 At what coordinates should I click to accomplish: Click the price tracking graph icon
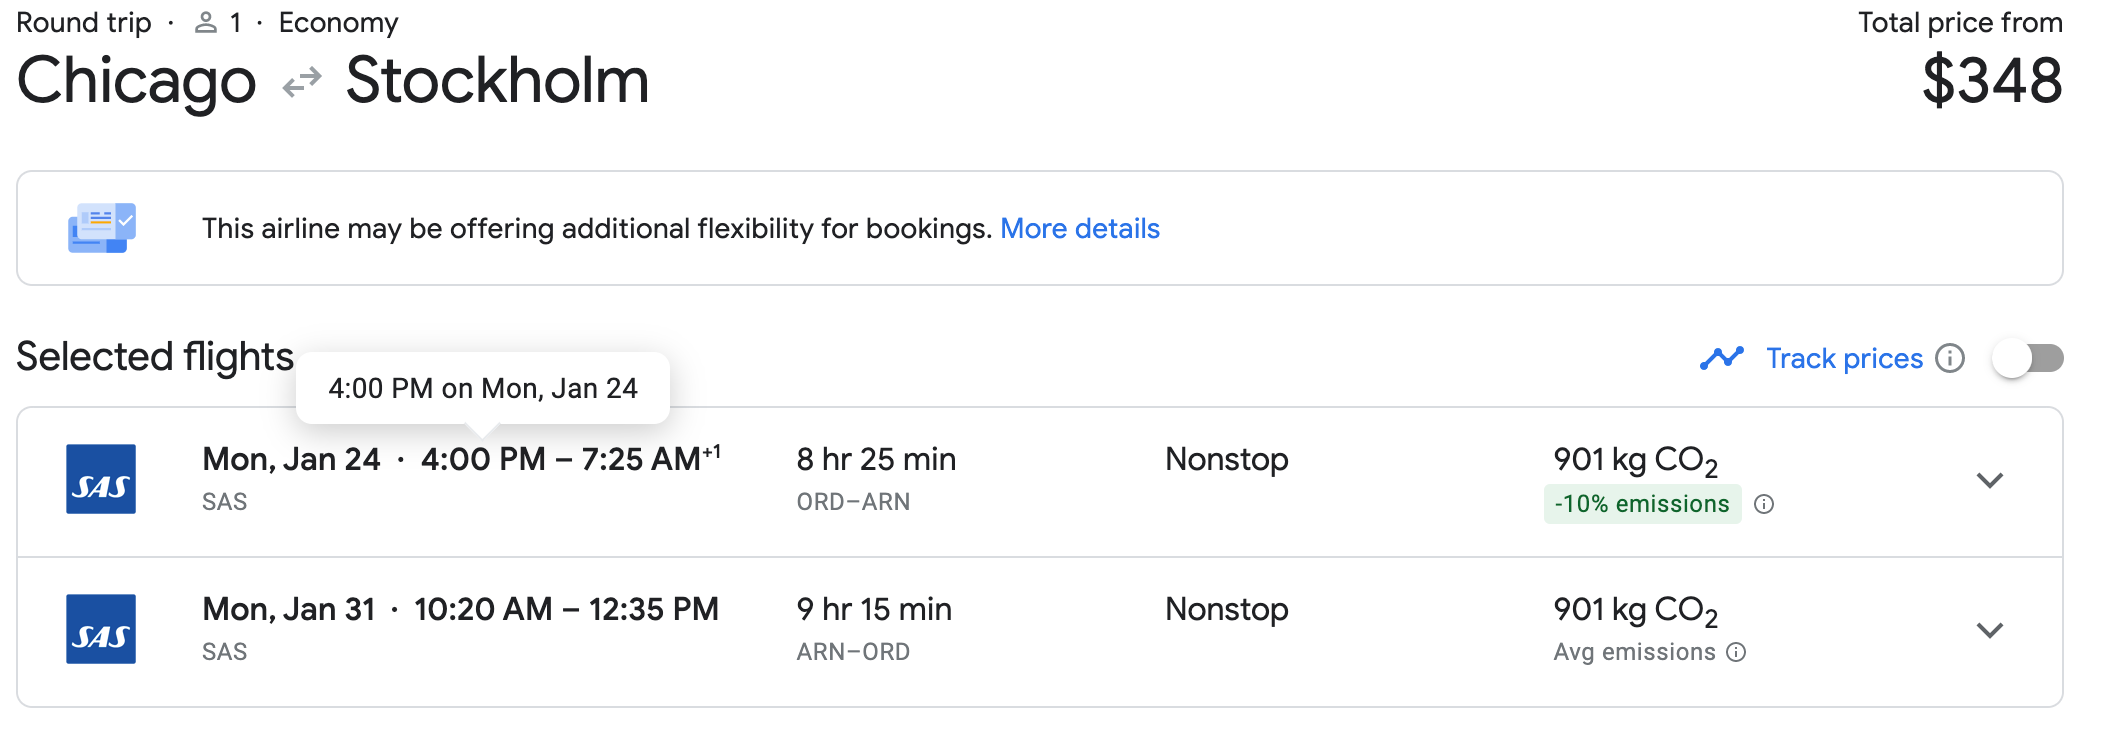1721,358
